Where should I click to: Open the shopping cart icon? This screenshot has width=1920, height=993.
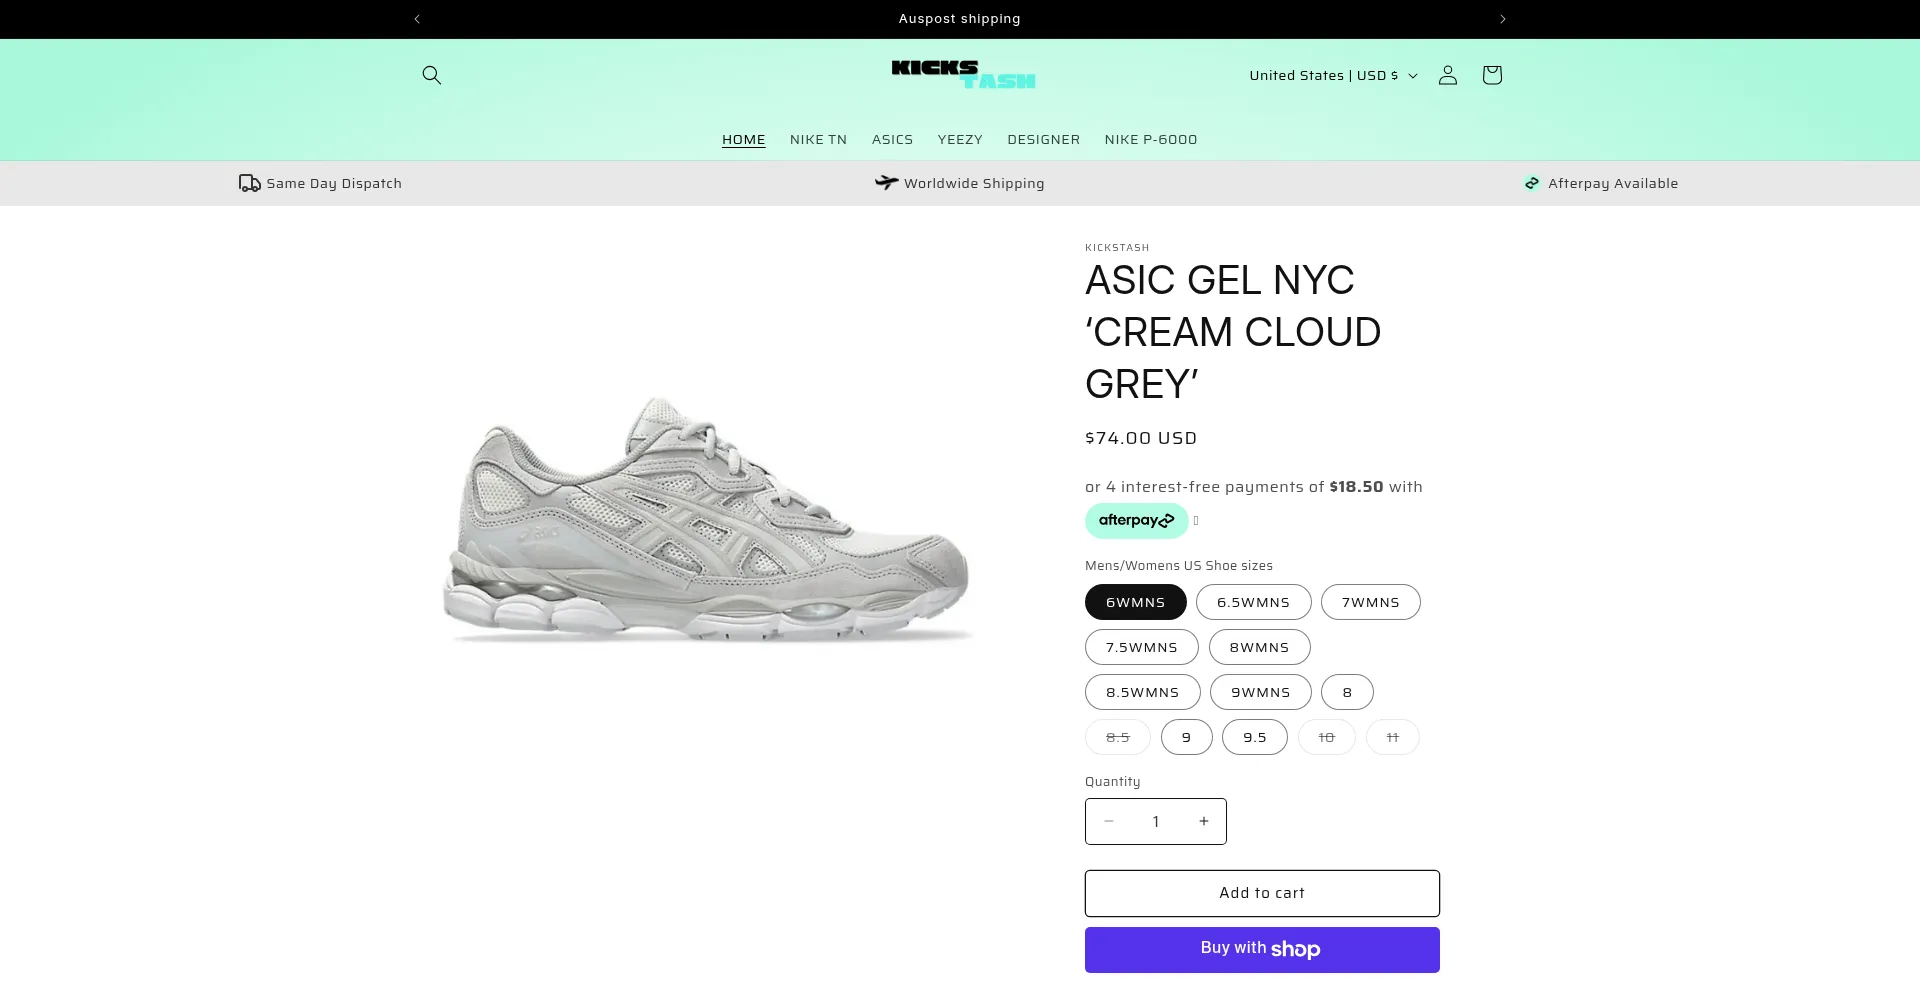tap(1492, 75)
